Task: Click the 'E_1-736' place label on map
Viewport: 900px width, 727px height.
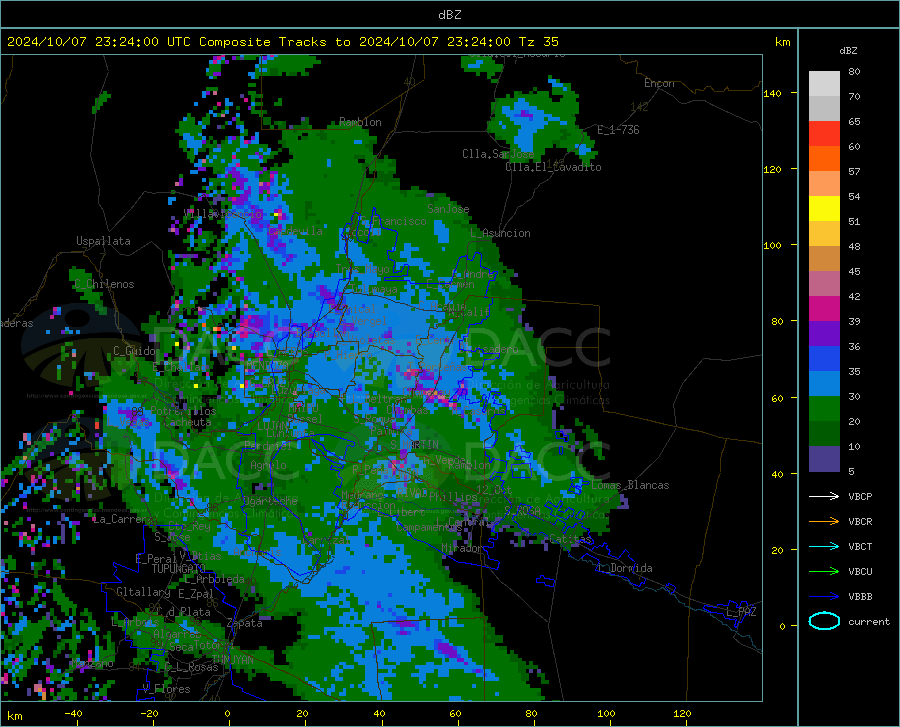Action: [618, 130]
